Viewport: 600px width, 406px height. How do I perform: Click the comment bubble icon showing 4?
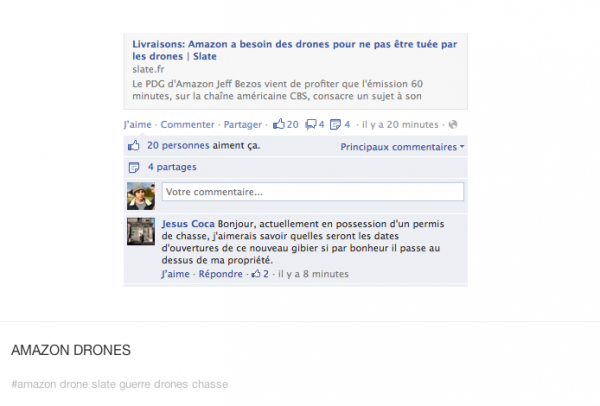click(x=311, y=124)
